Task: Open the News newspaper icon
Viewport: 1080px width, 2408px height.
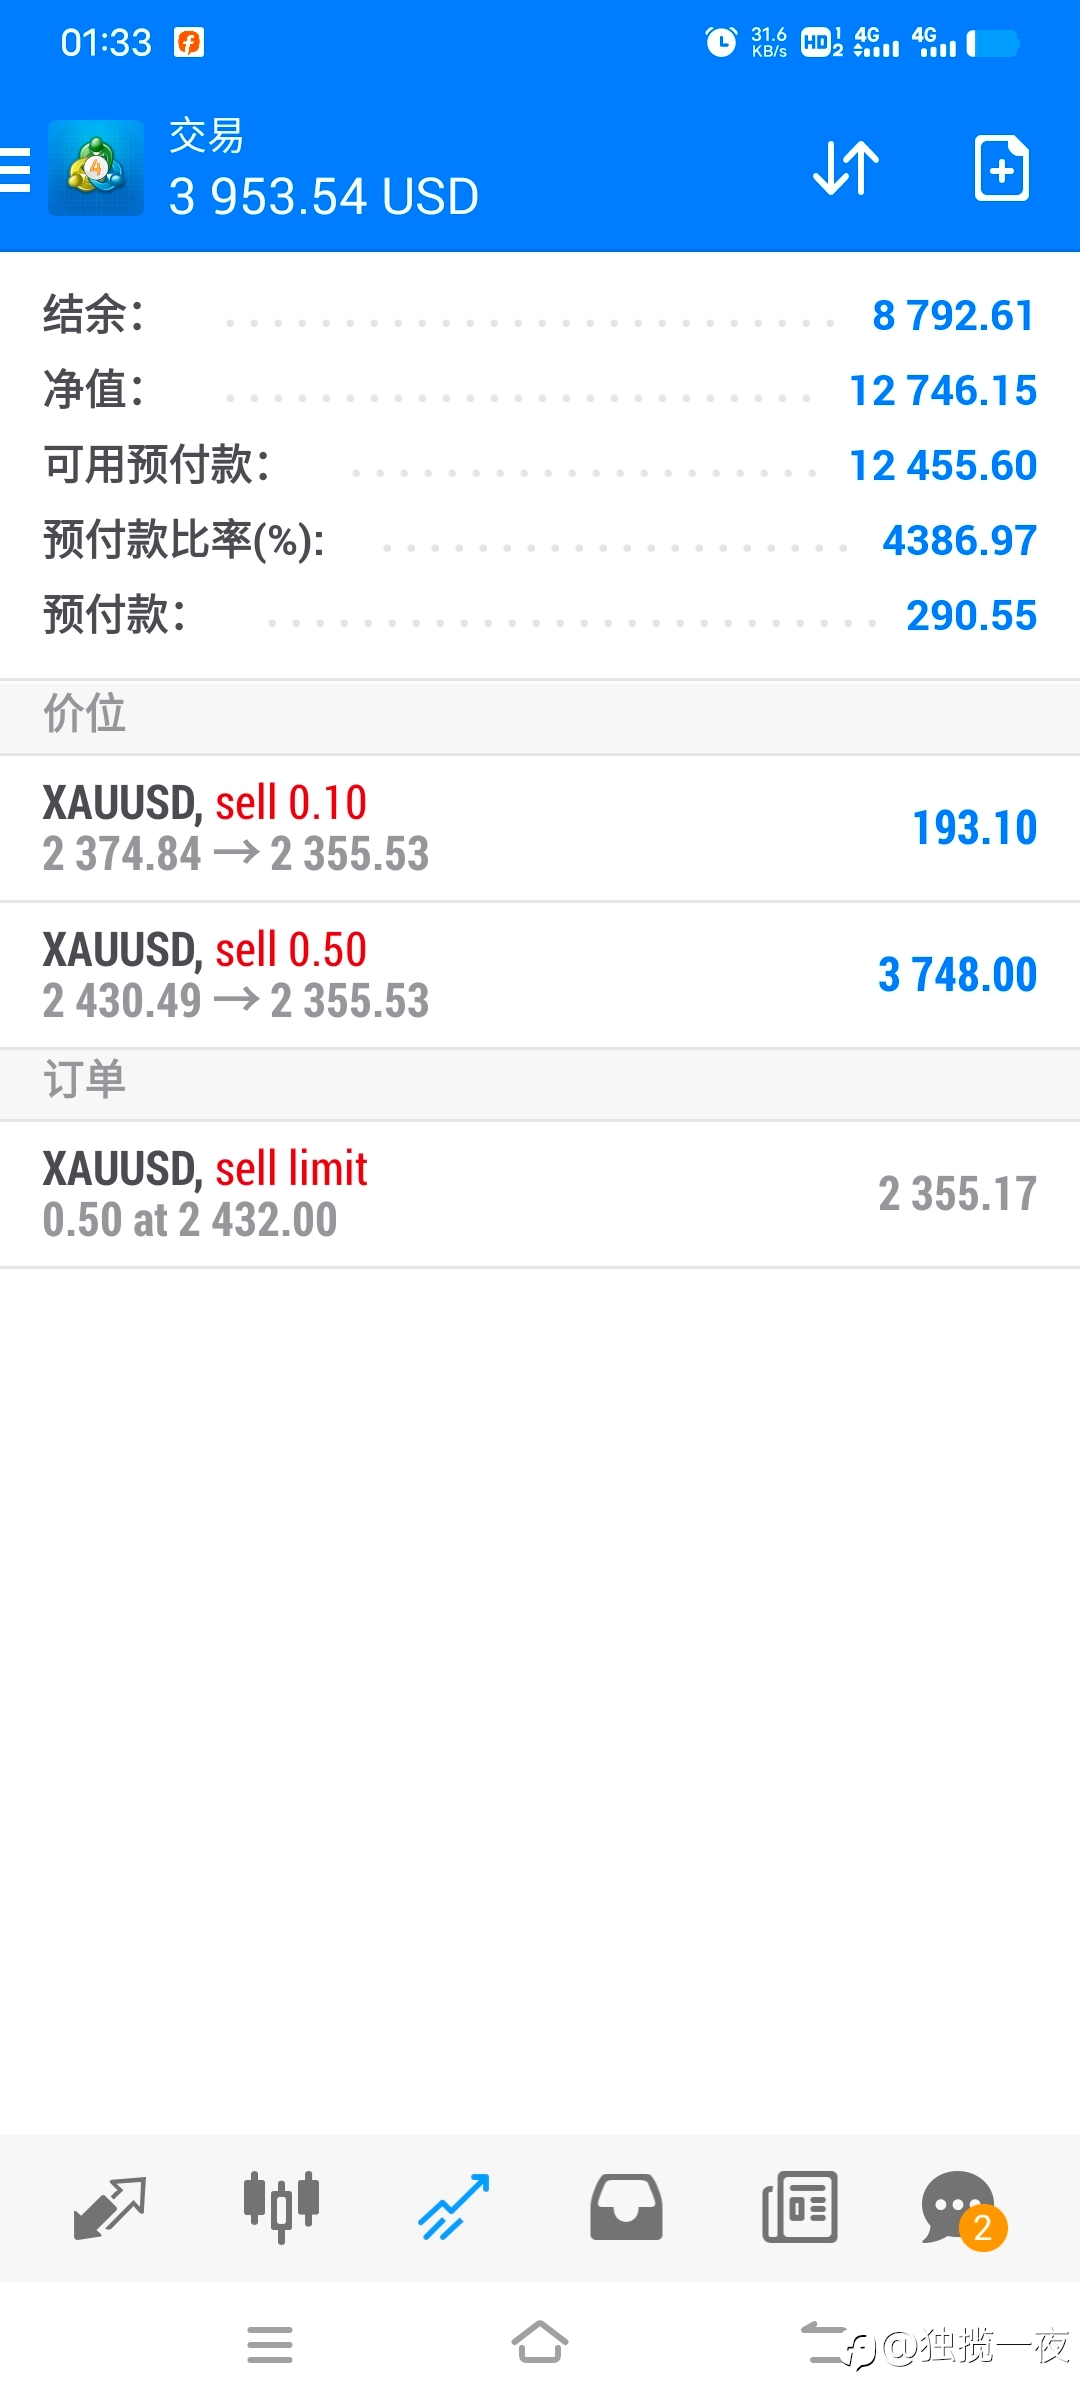Action: [x=800, y=2207]
